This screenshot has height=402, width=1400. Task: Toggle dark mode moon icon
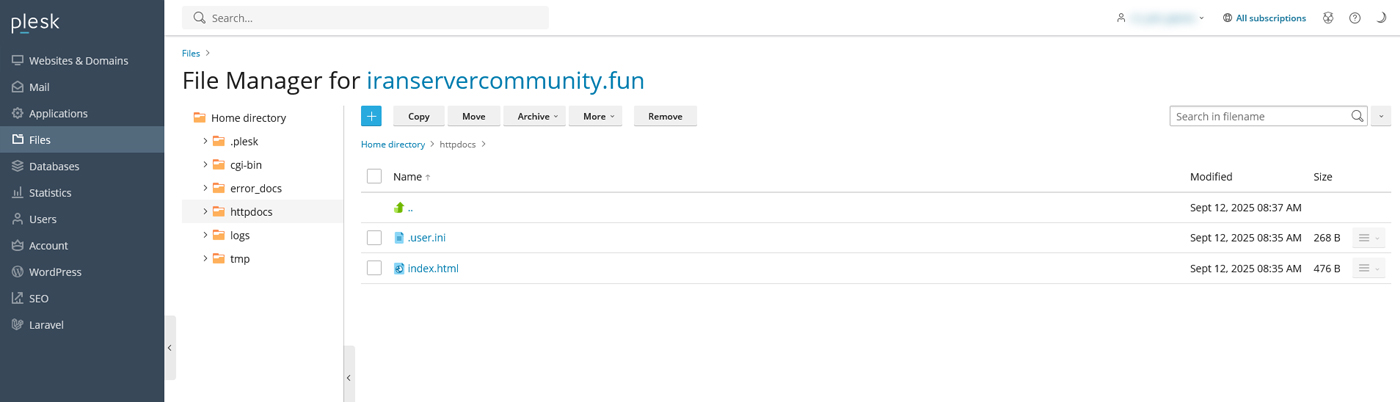pos(1381,18)
